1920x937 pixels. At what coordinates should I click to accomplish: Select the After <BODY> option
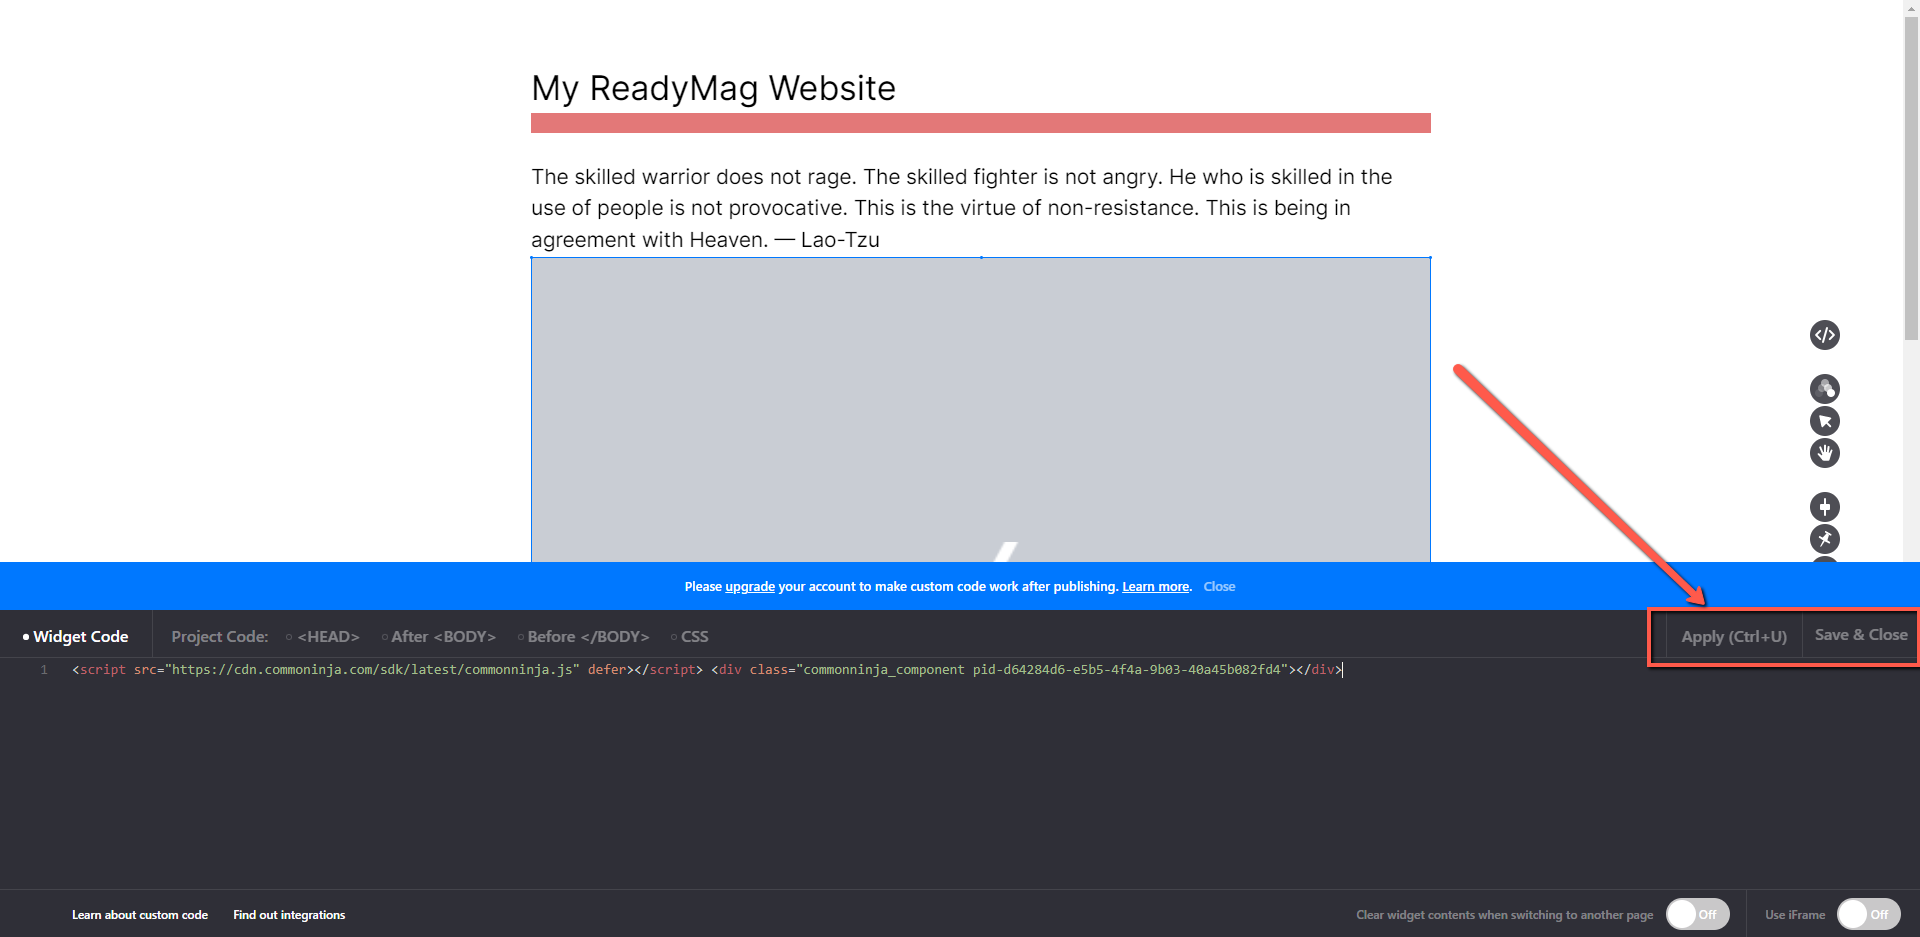tap(438, 636)
